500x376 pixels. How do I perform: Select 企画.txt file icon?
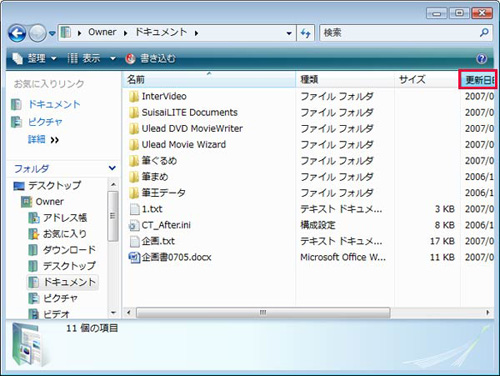tap(135, 241)
